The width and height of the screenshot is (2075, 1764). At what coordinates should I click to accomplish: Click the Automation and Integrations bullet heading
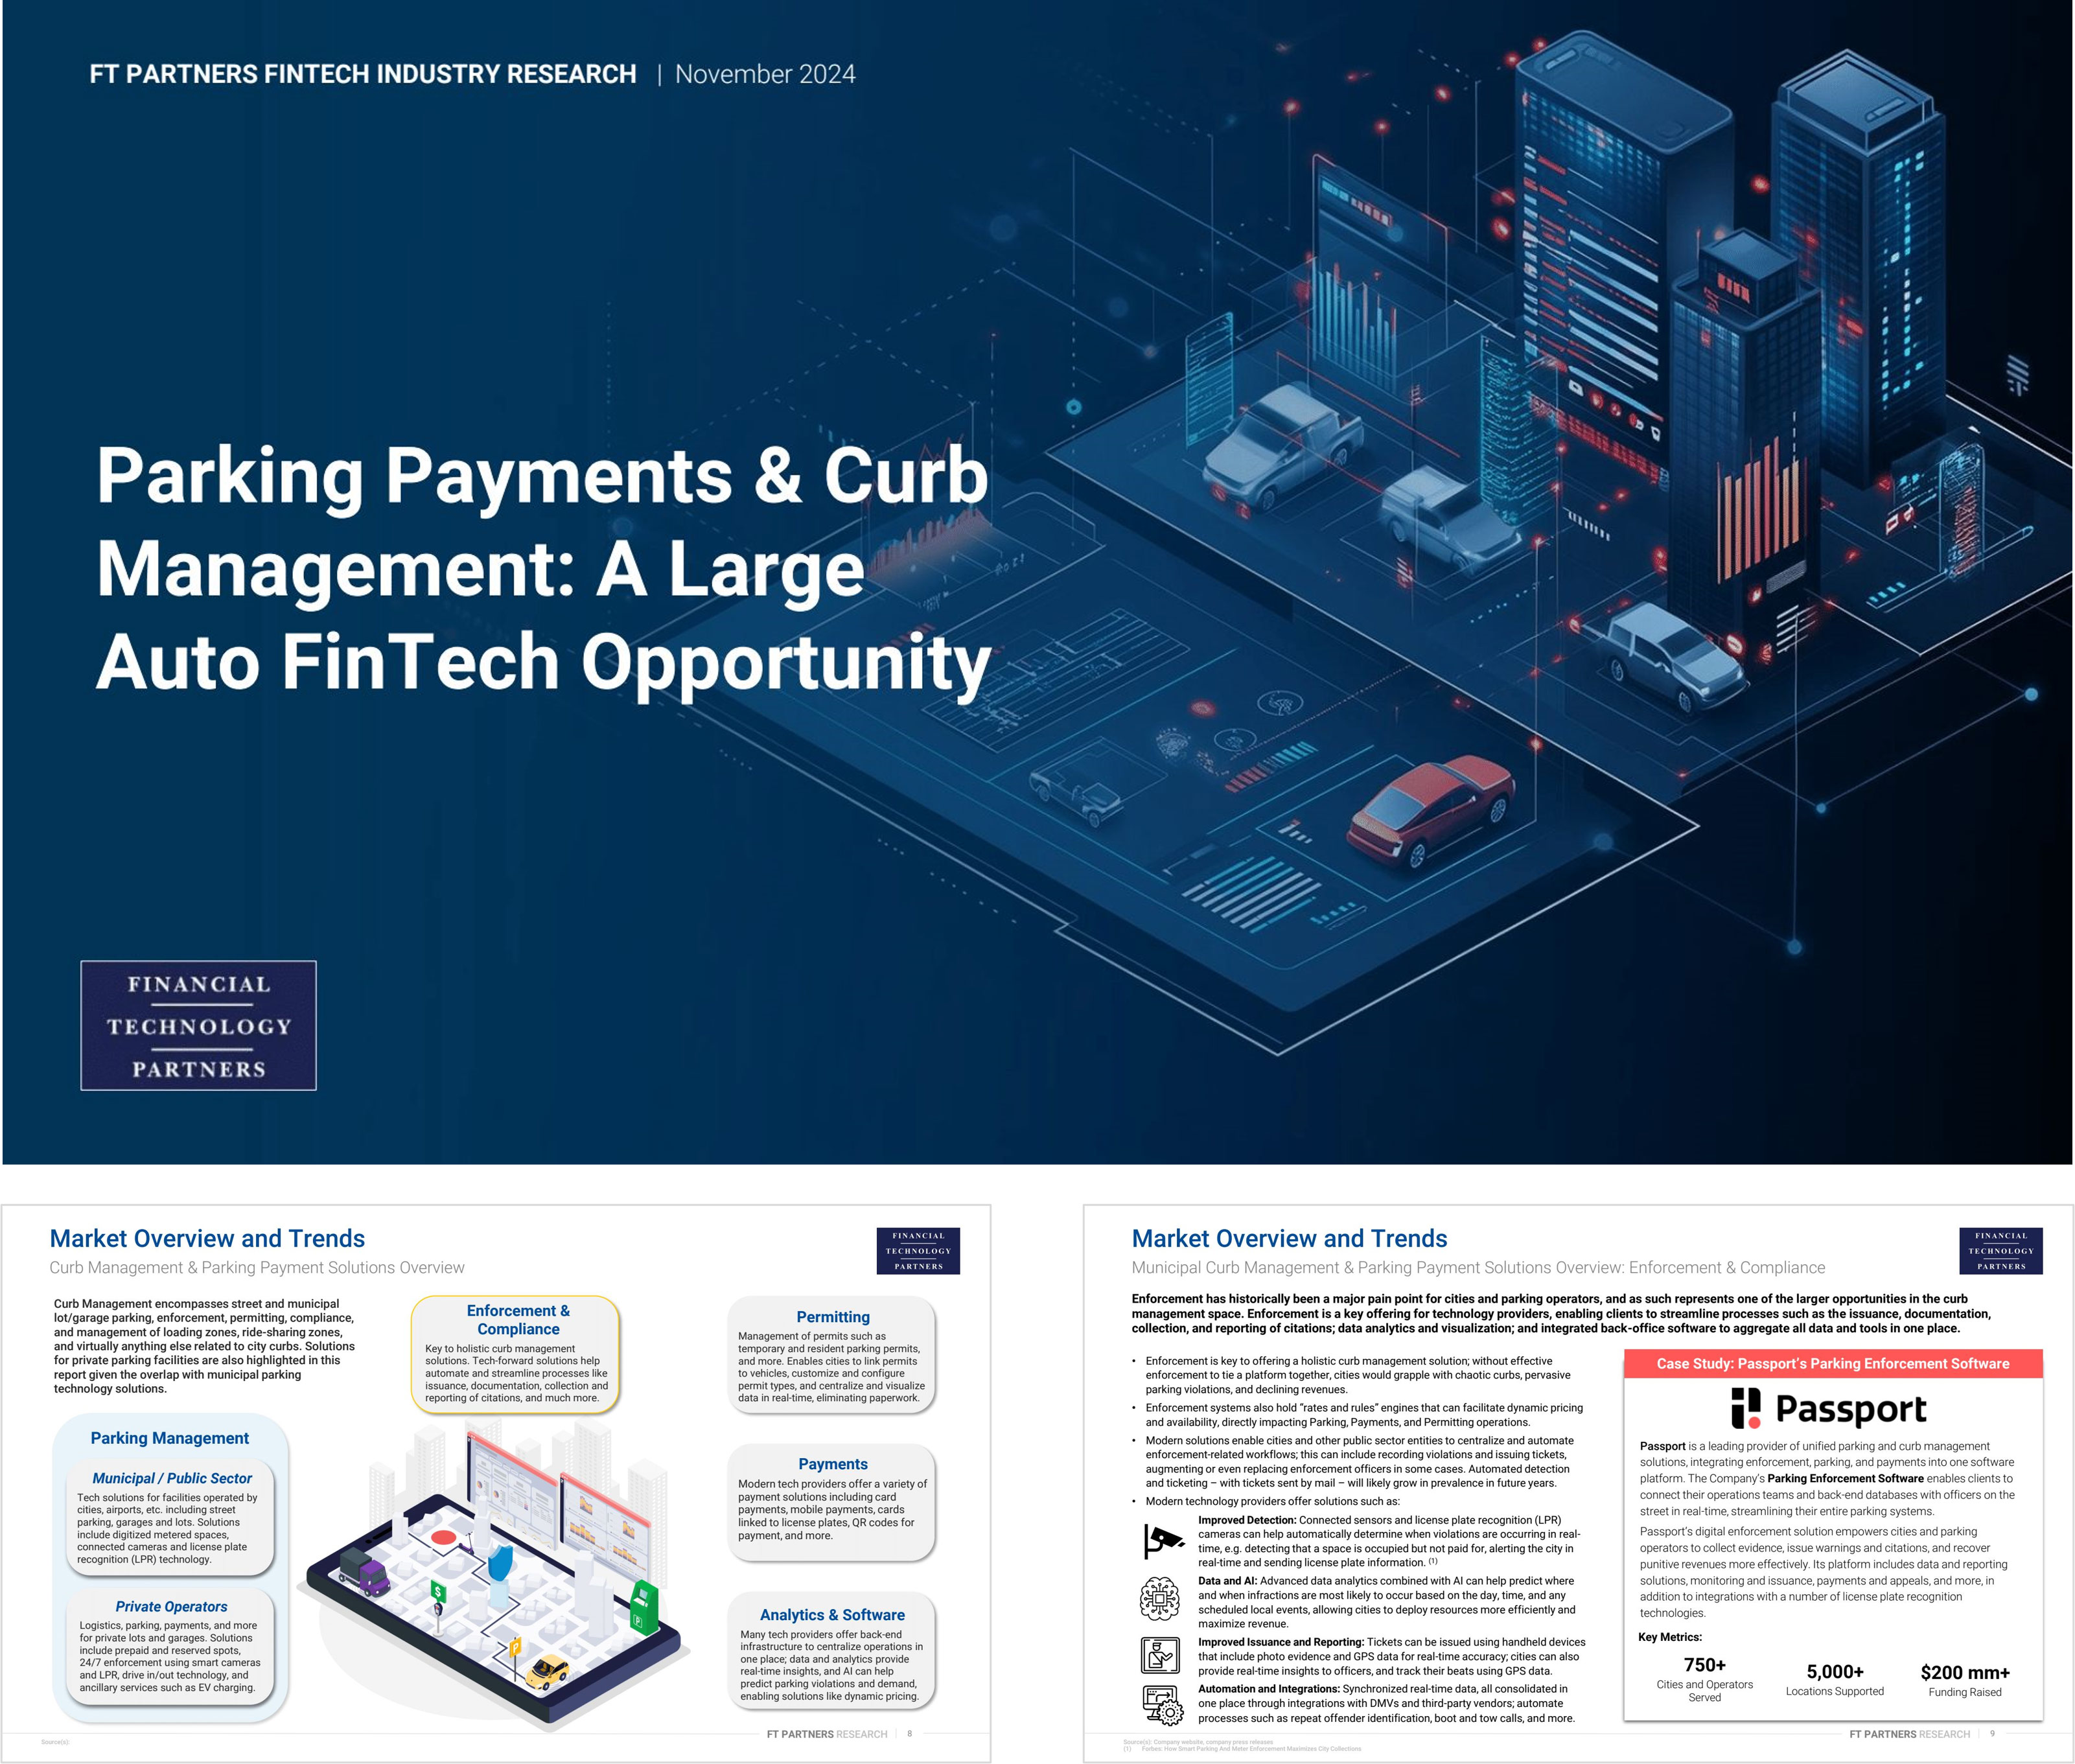(1269, 1689)
